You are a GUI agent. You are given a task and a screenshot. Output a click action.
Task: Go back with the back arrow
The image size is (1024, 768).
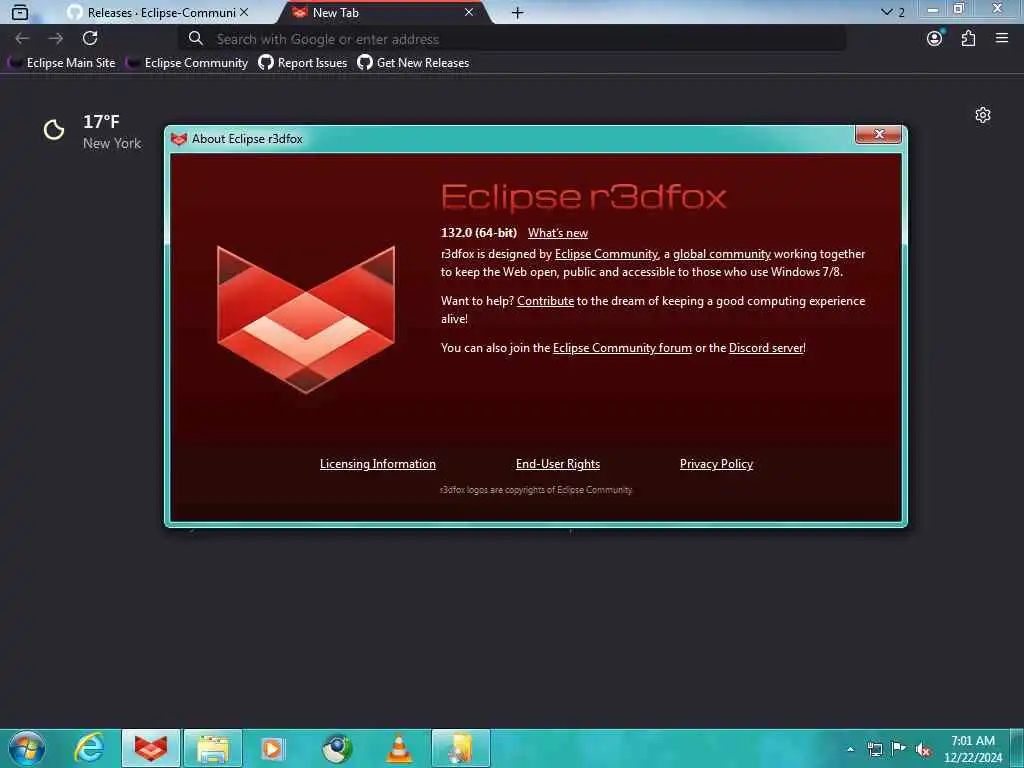(22, 39)
